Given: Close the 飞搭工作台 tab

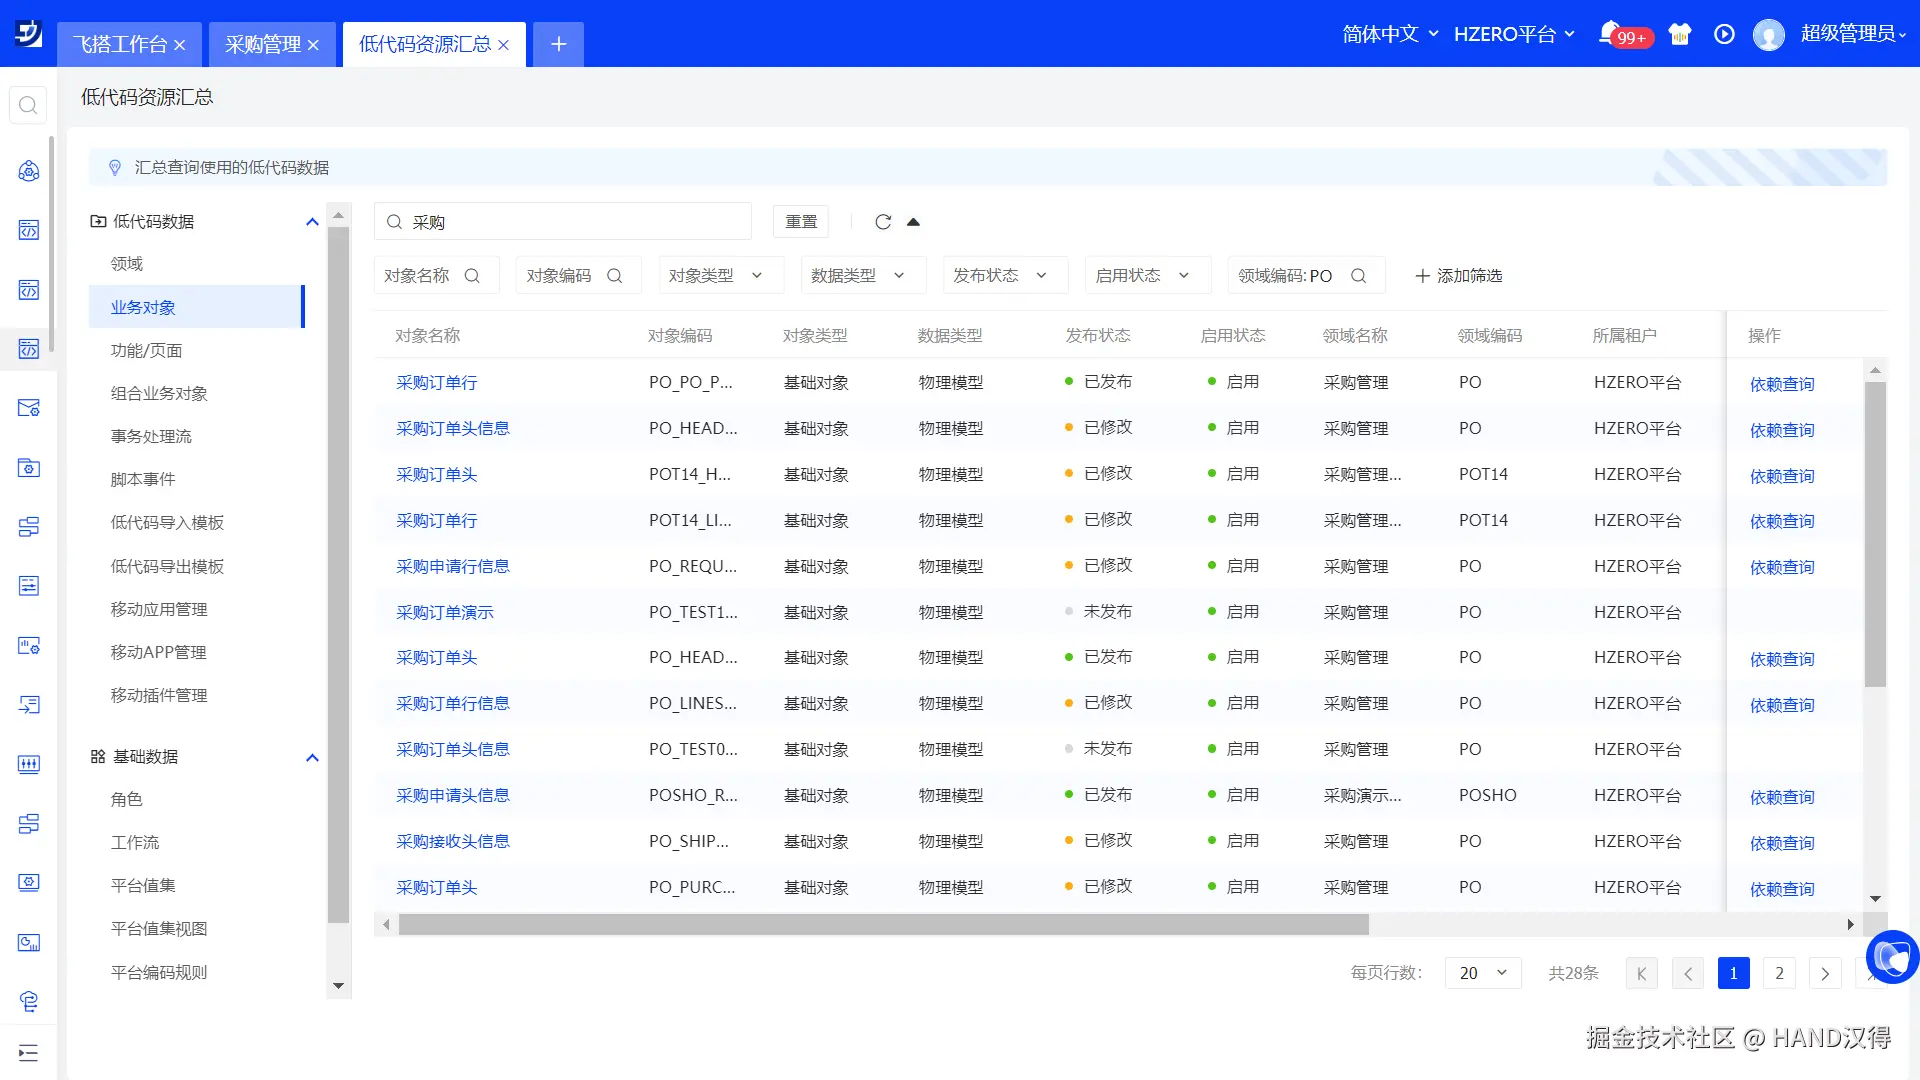Looking at the screenshot, I should tap(180, 45).
